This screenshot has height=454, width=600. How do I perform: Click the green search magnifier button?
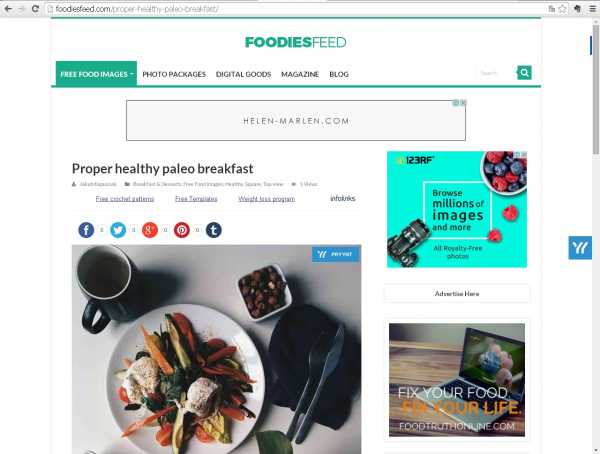524,72
